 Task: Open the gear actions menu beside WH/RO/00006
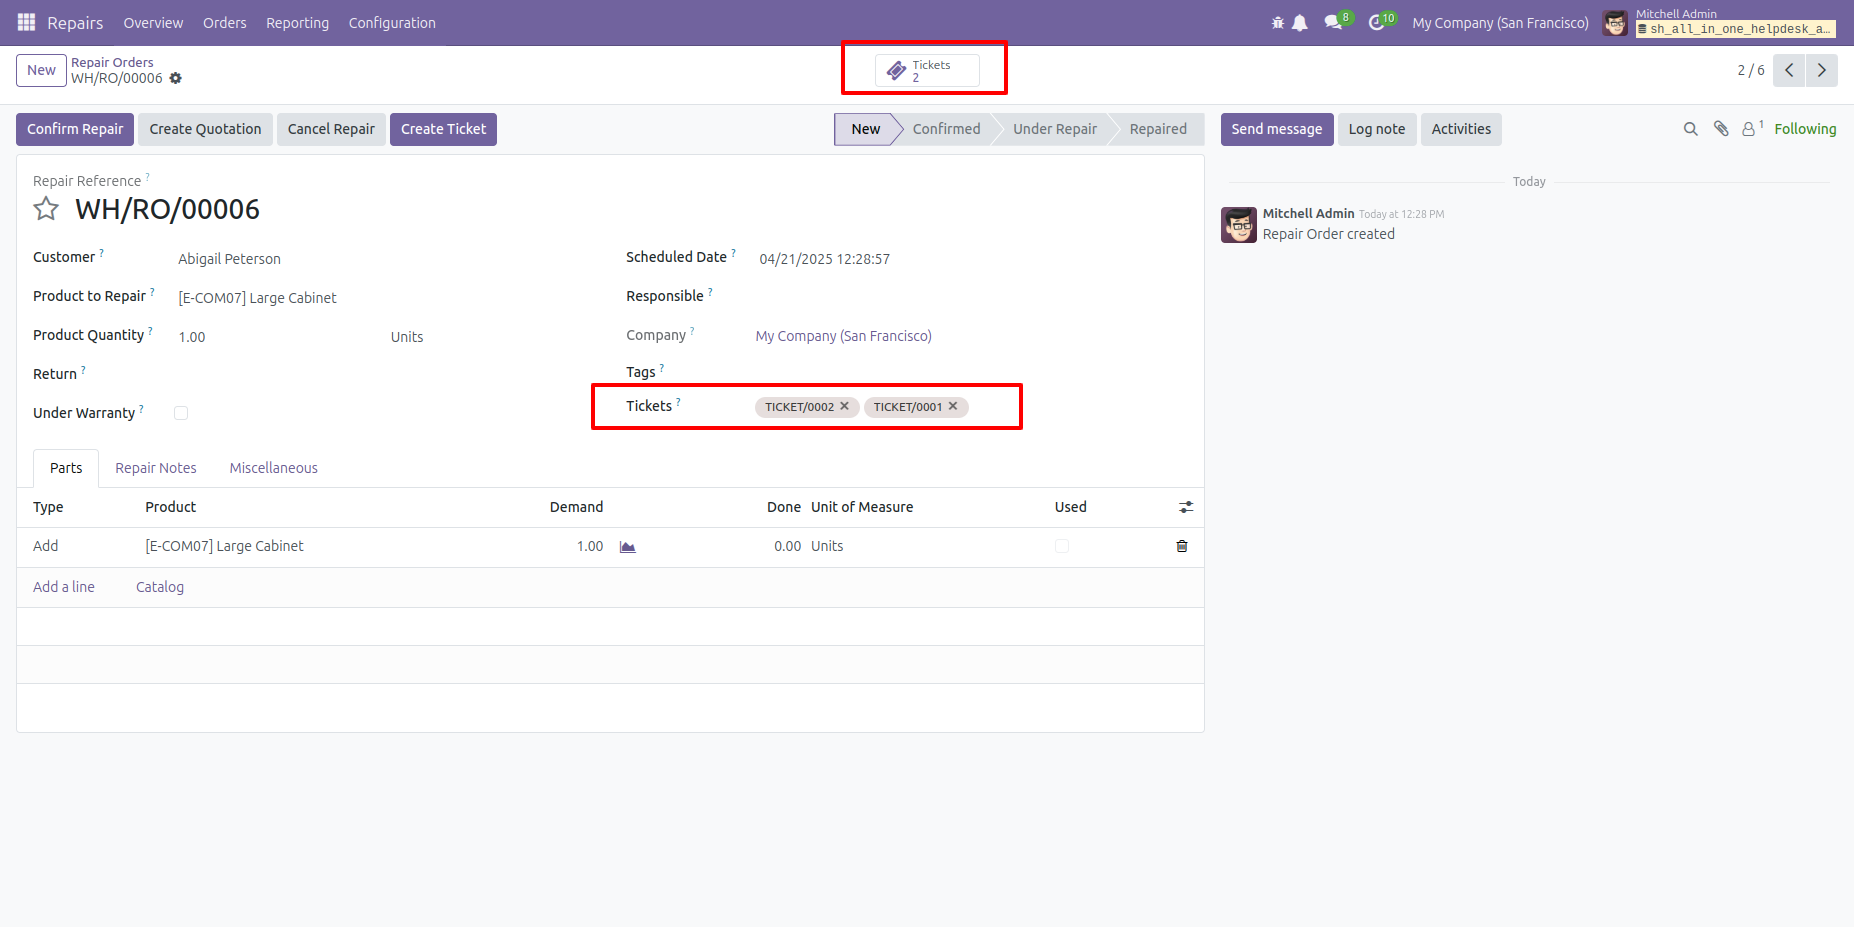pos(176,78)
